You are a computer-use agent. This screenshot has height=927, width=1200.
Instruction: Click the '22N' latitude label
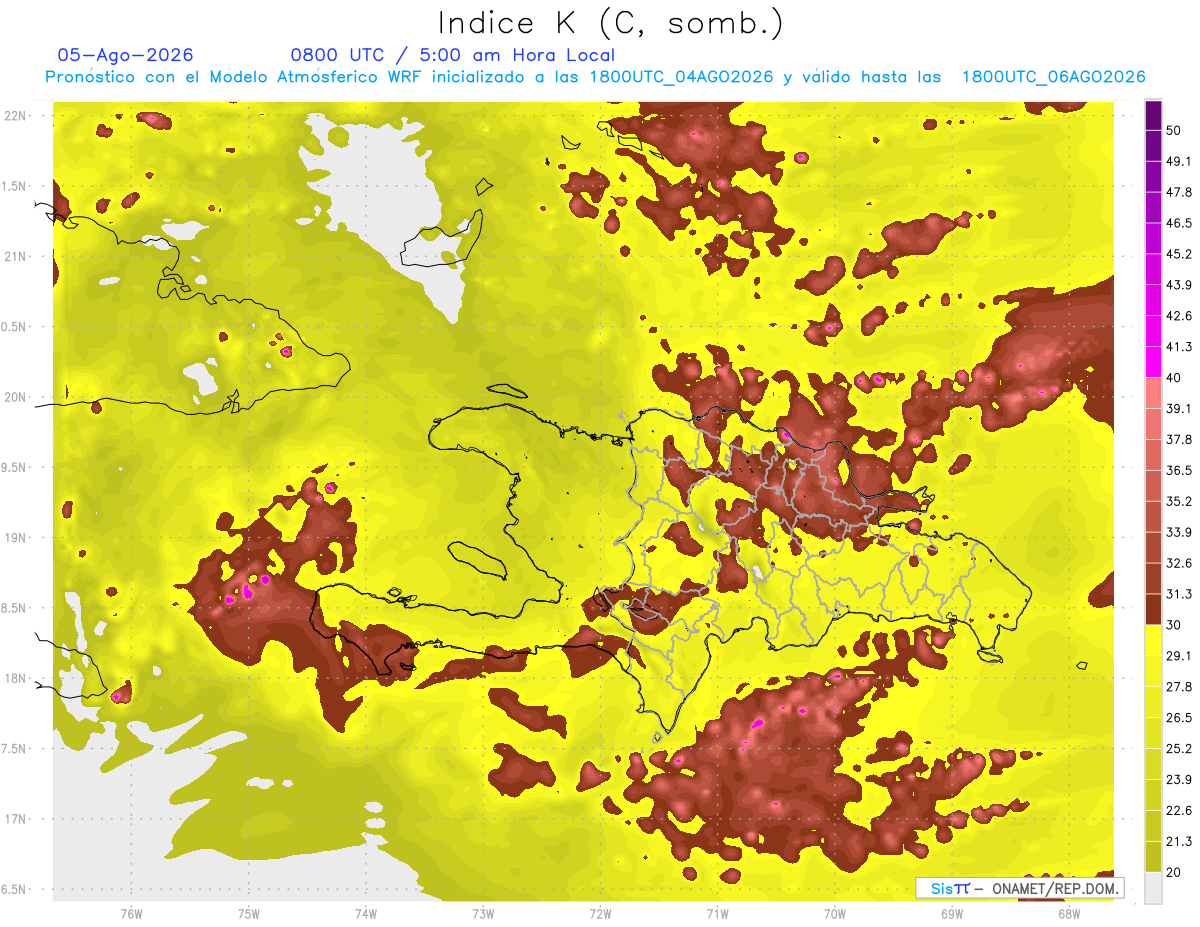coord(15,116)
